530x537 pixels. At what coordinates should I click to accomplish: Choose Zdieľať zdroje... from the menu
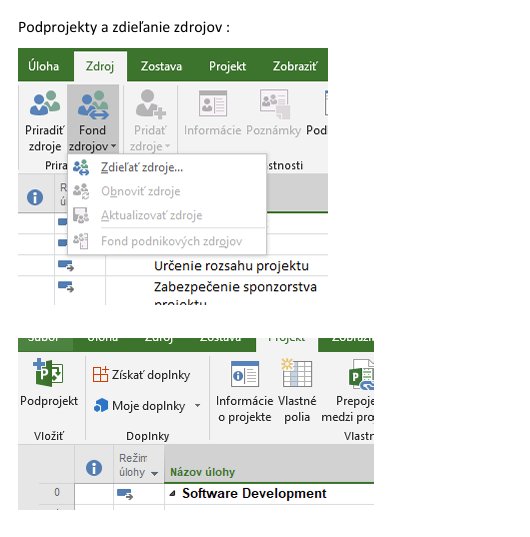[167, 167]
